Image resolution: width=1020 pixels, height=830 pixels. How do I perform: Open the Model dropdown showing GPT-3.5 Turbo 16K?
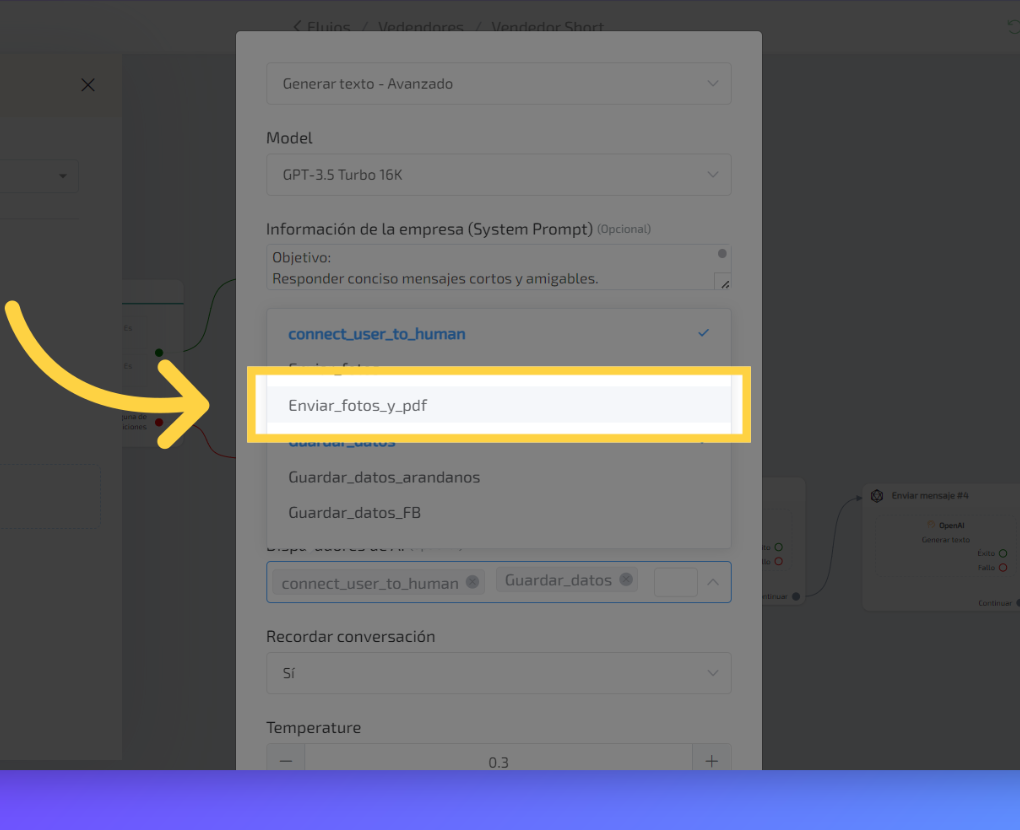(x=498, y=175)
